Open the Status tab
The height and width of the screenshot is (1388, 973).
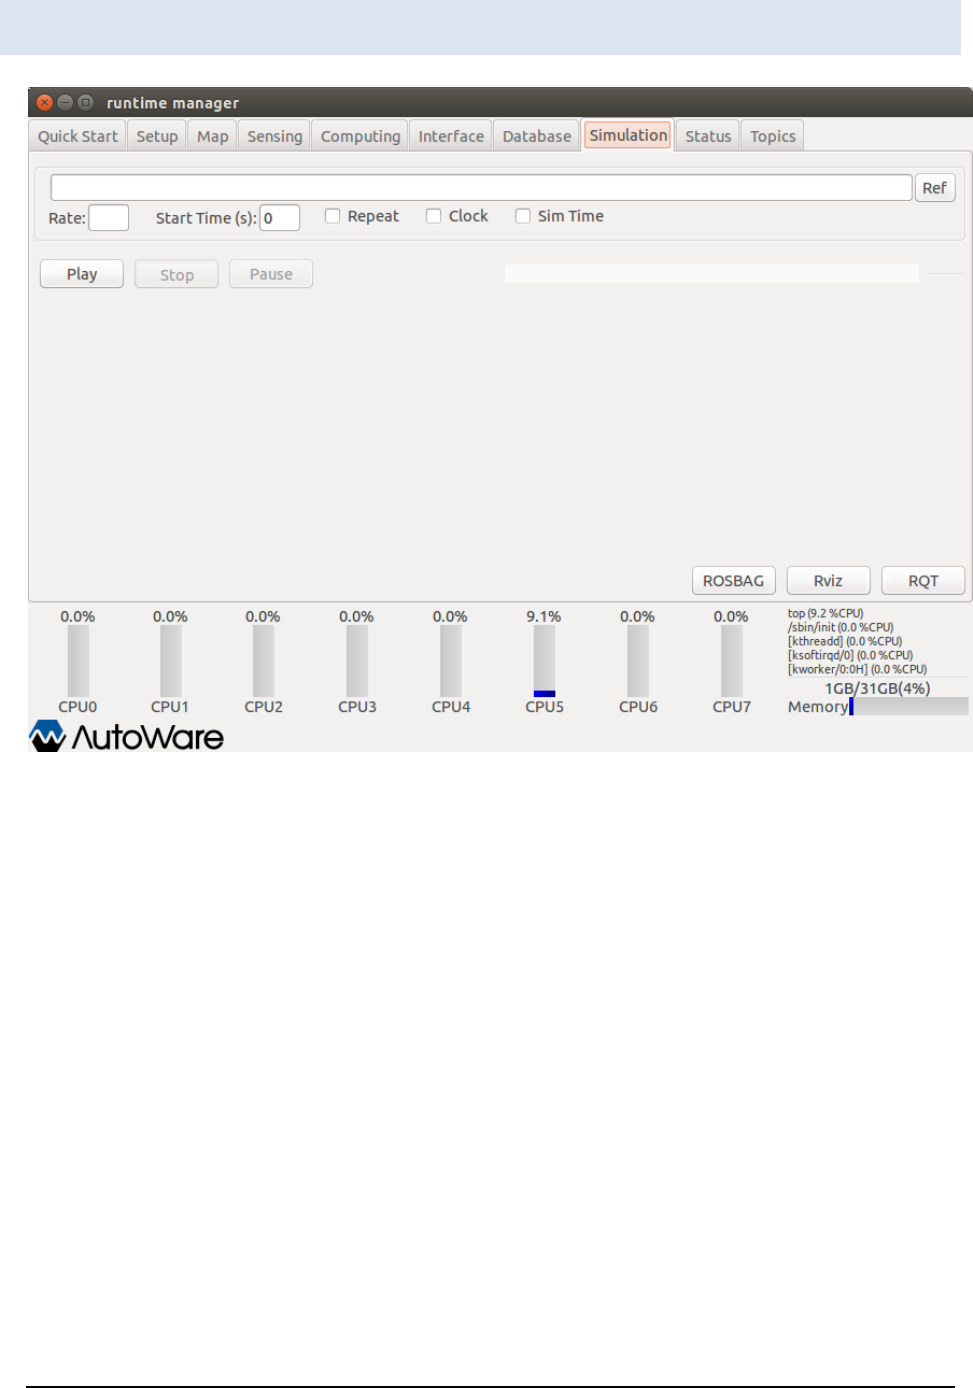point(708,136)
